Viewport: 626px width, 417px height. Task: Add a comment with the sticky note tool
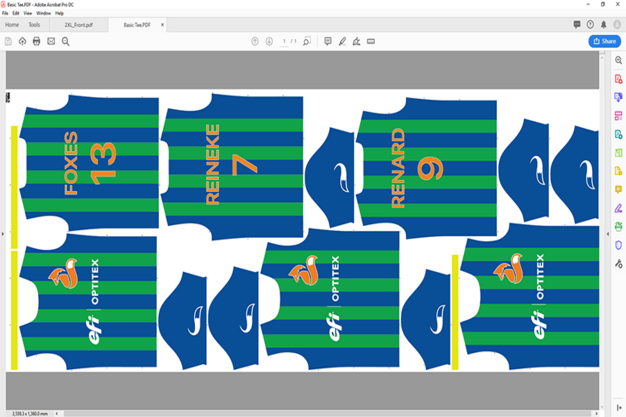[328, 41]
